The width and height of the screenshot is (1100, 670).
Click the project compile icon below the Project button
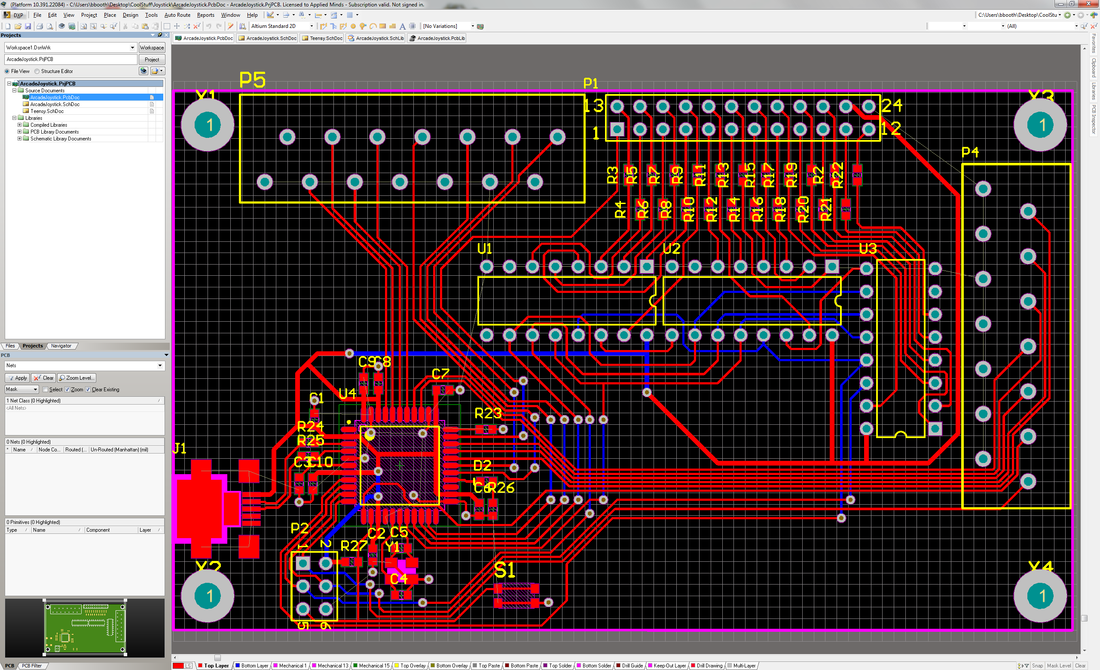[144, 71]
